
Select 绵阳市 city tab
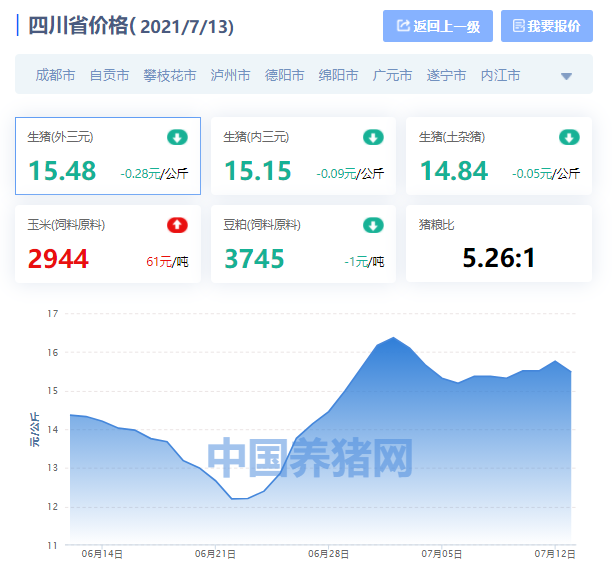[x=338, y=75]
